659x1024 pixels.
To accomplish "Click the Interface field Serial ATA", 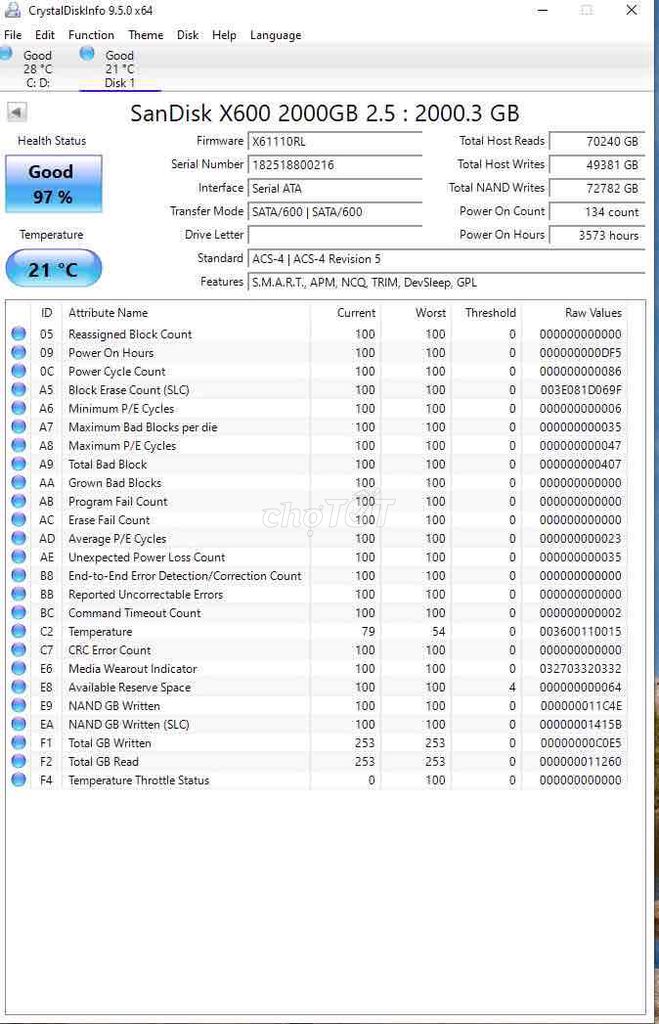I will click(x=335, y=188).
